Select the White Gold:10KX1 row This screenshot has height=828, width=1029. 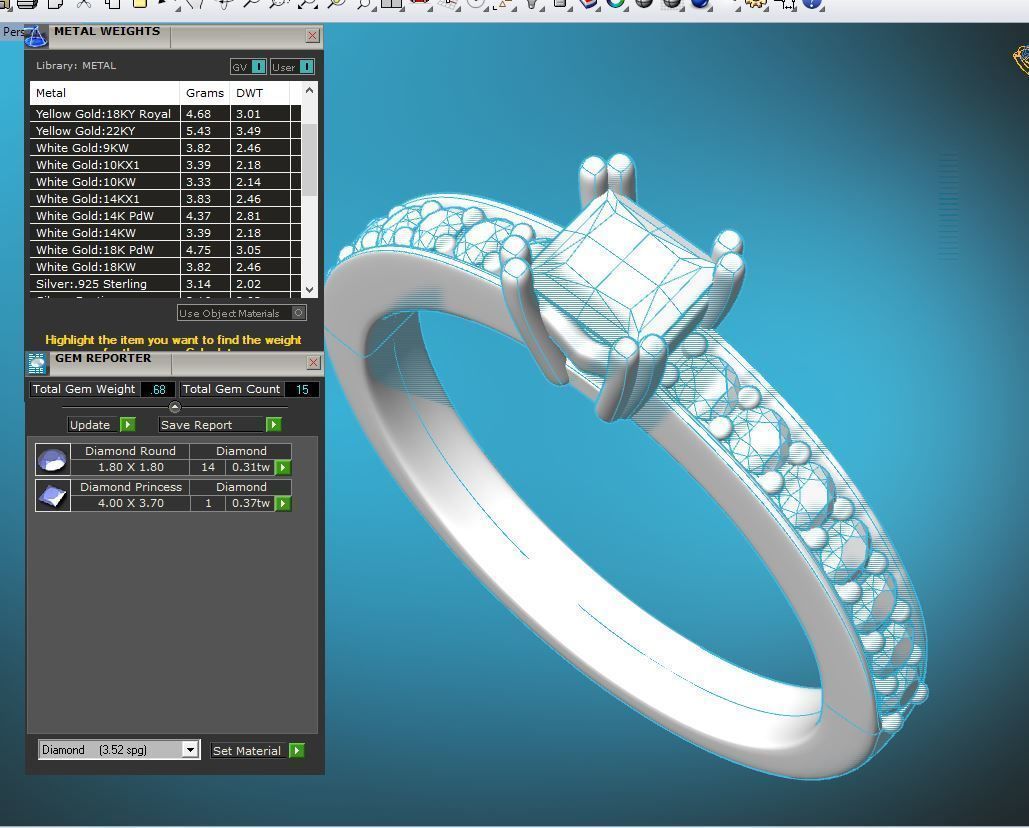pyautogui.click(x=165, y=165)
